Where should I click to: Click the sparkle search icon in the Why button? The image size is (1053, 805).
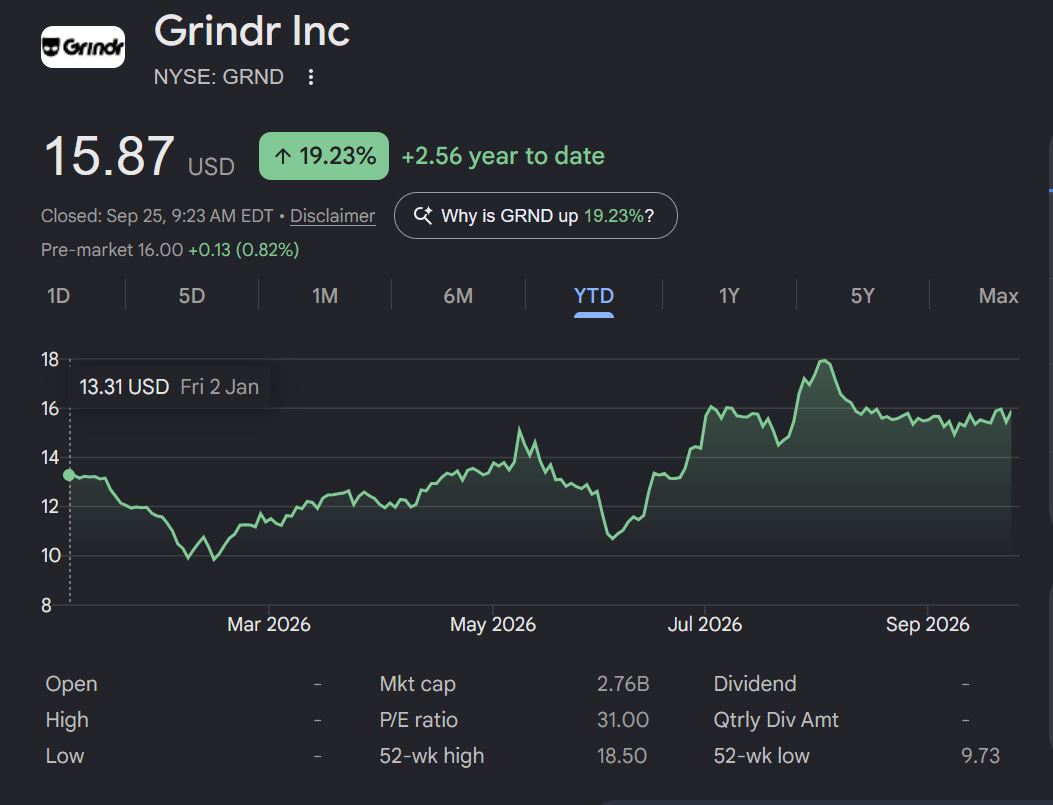click(x=423, y=216)
